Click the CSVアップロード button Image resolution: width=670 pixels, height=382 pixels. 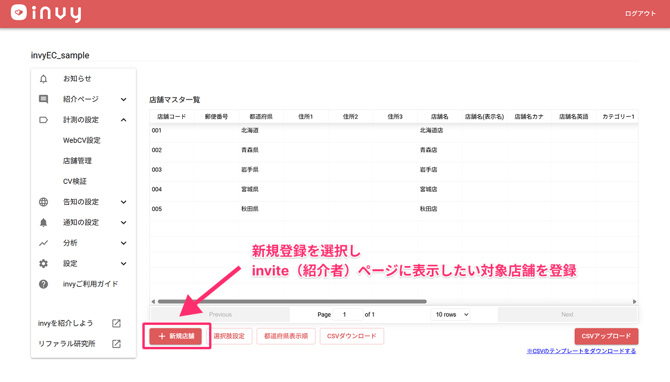pos(606,336)
